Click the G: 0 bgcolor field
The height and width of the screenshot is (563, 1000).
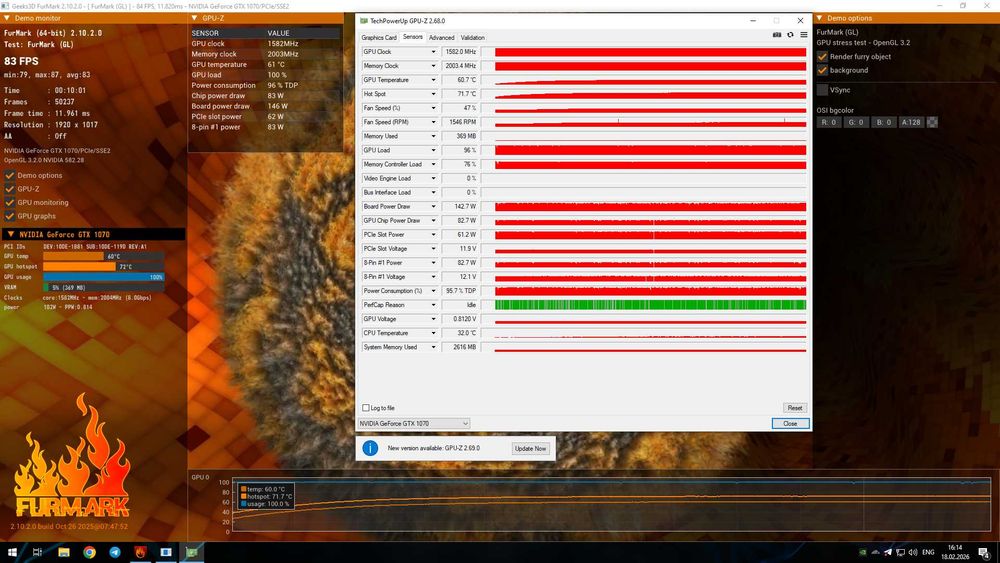(856, 122)
